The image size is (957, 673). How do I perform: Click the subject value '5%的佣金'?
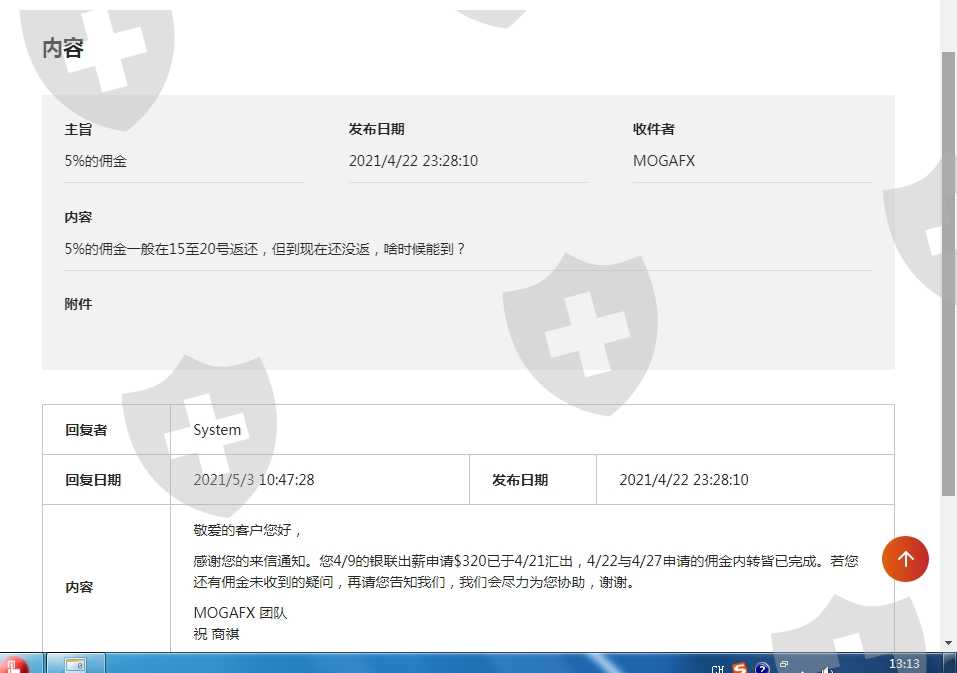(96, 161)
